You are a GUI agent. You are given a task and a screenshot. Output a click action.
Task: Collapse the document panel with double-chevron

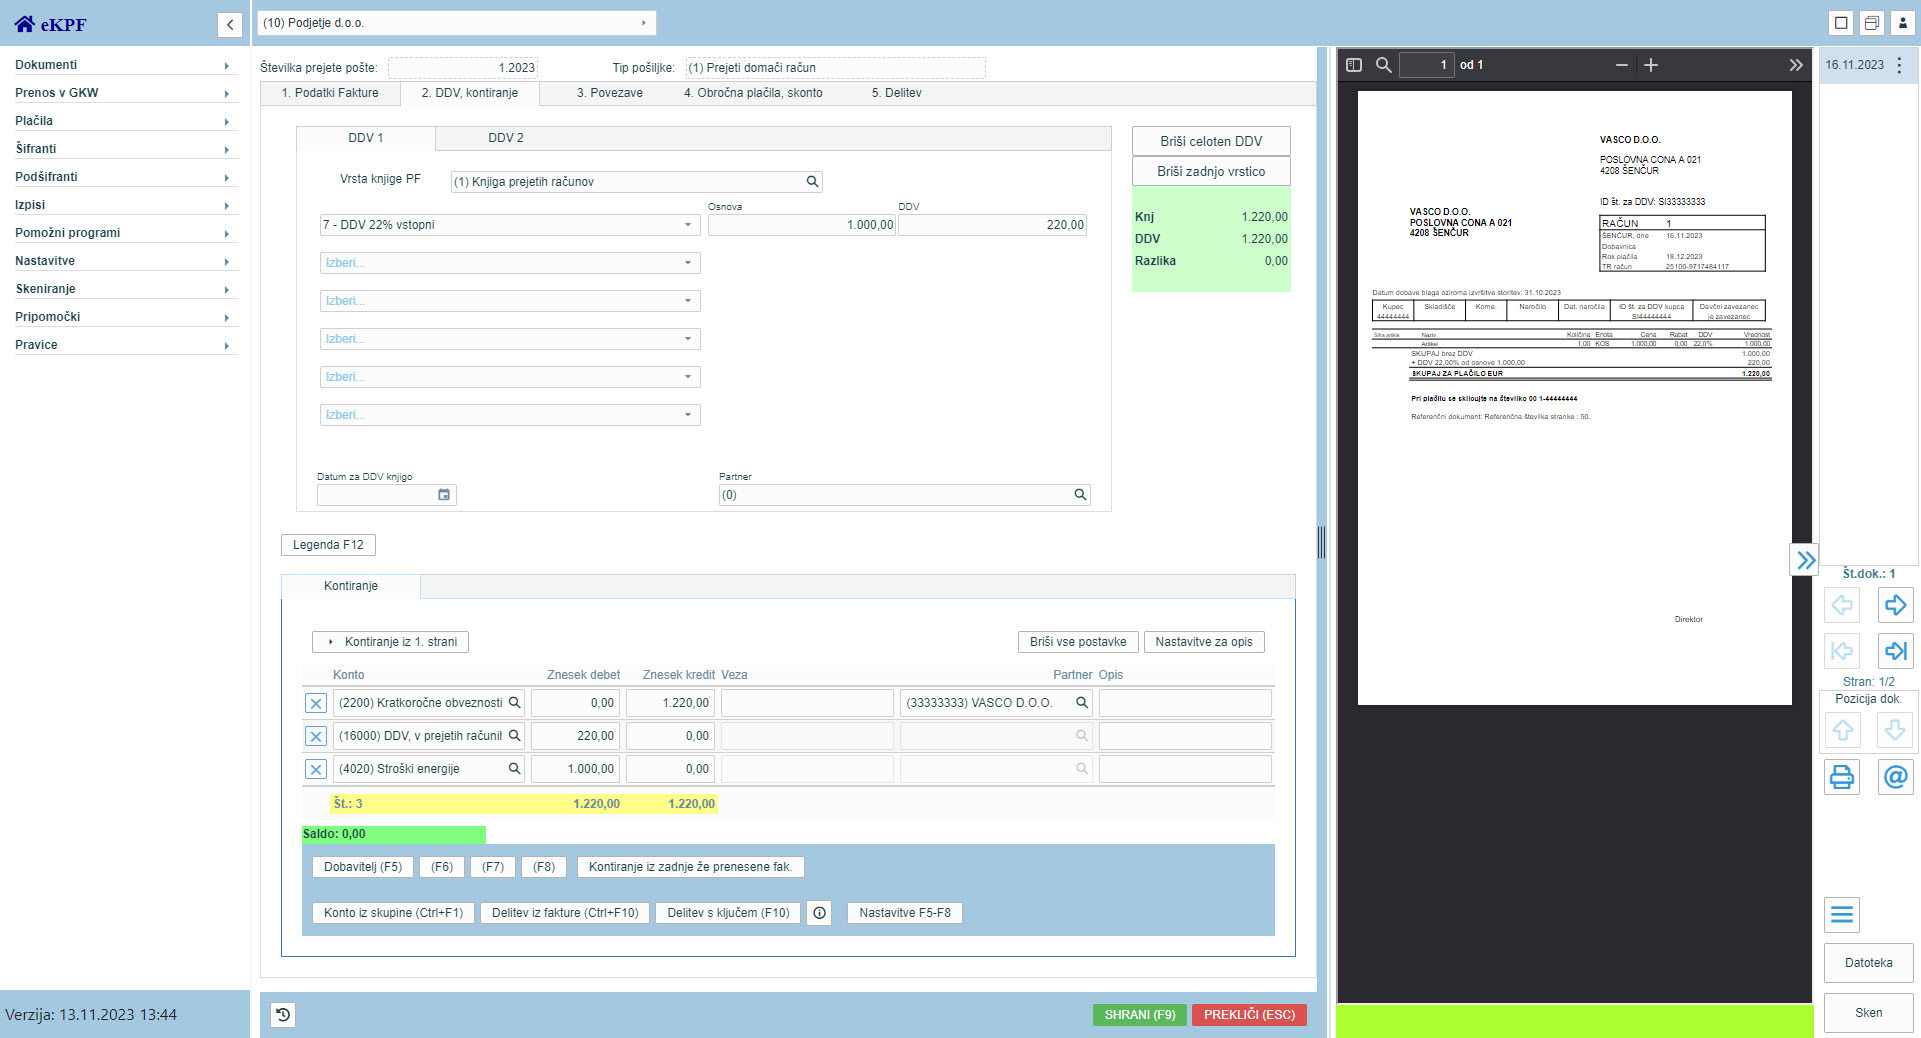pyautogui.click(x=1804, y=560)
